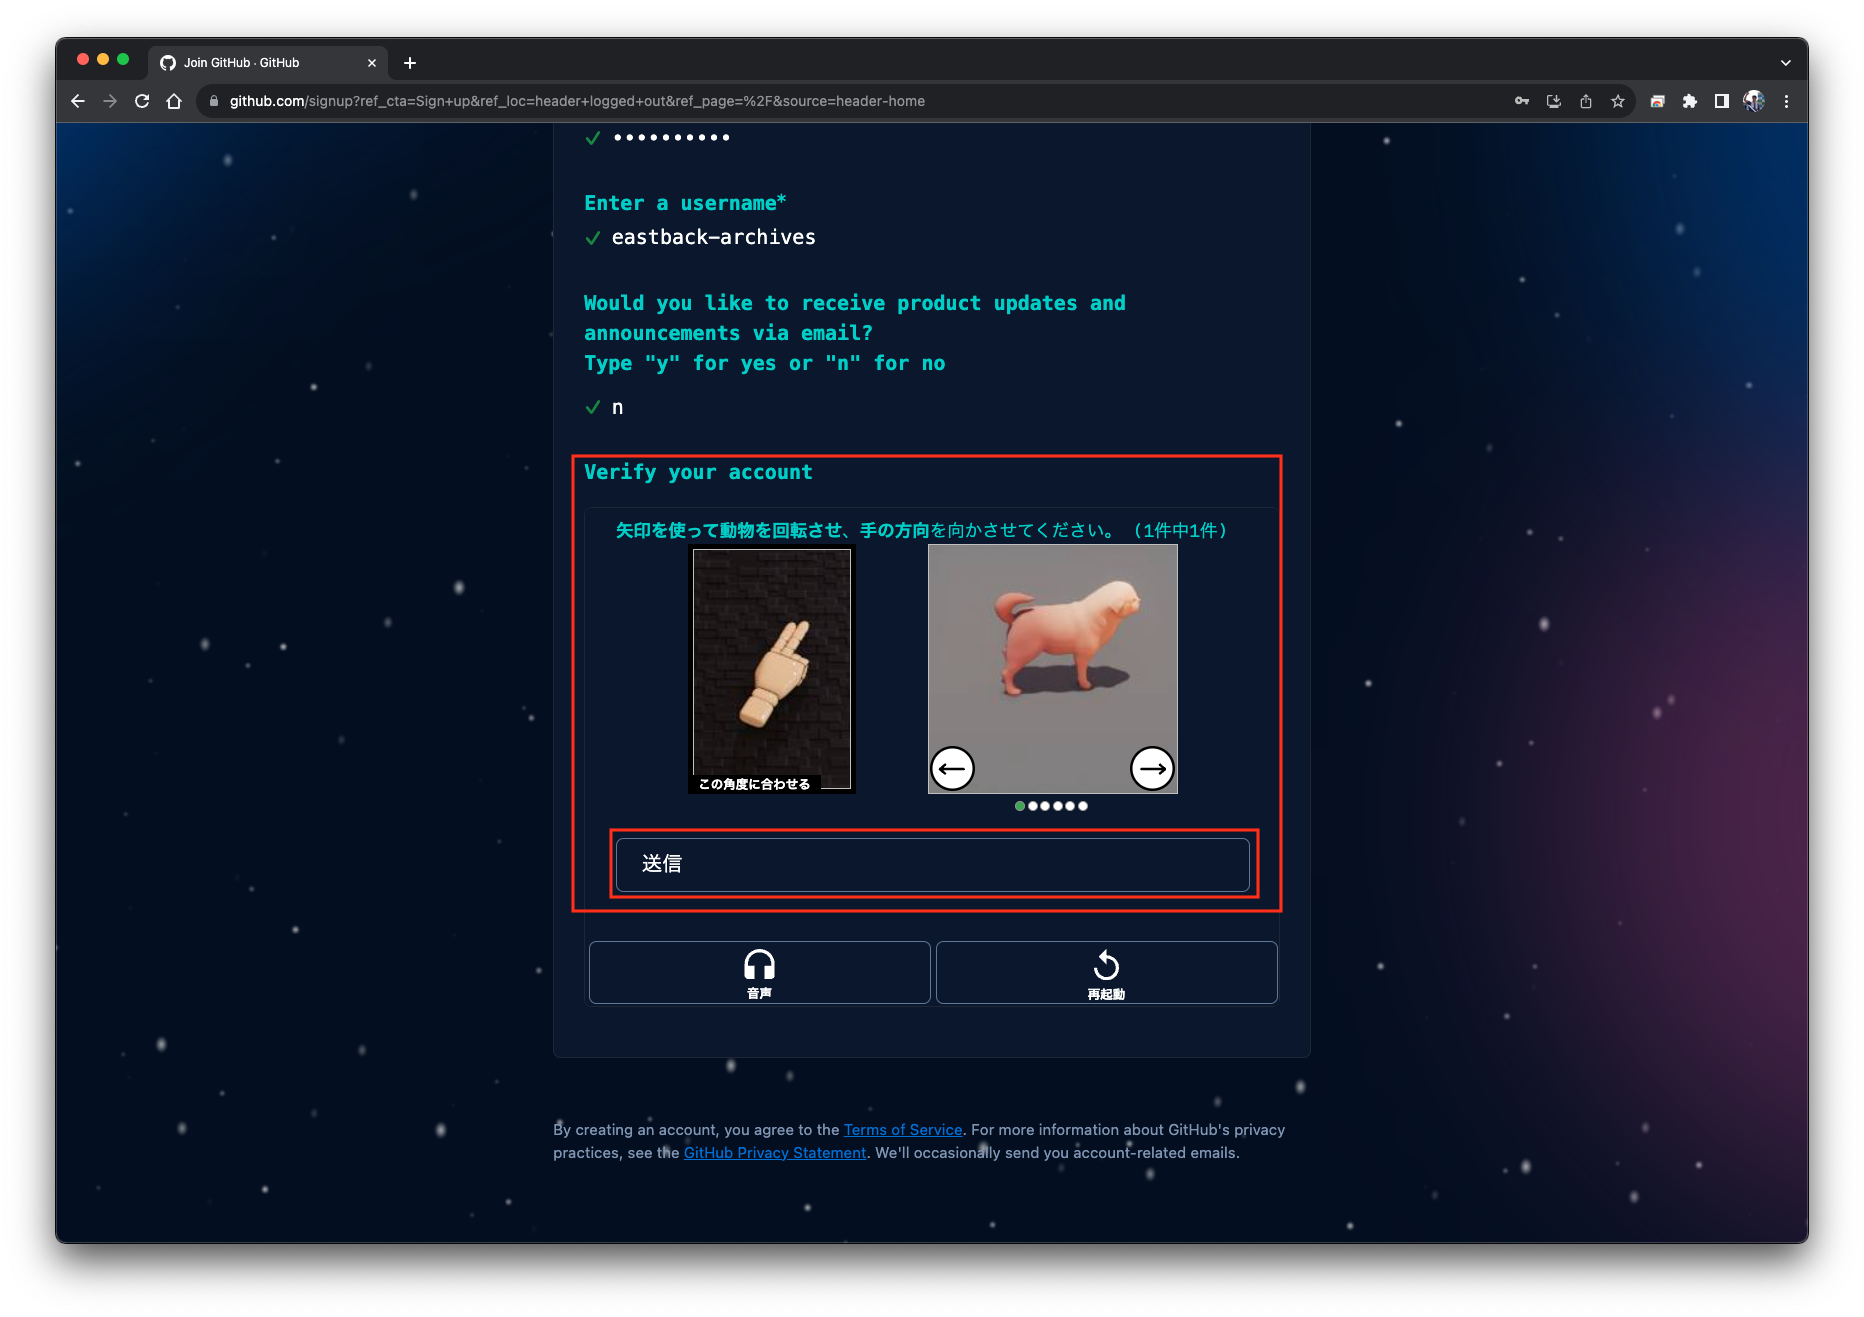This screenshot has height=1317, width=1864.
Task: Close the Join GitHub tab
Action: [x=372, y=63]
